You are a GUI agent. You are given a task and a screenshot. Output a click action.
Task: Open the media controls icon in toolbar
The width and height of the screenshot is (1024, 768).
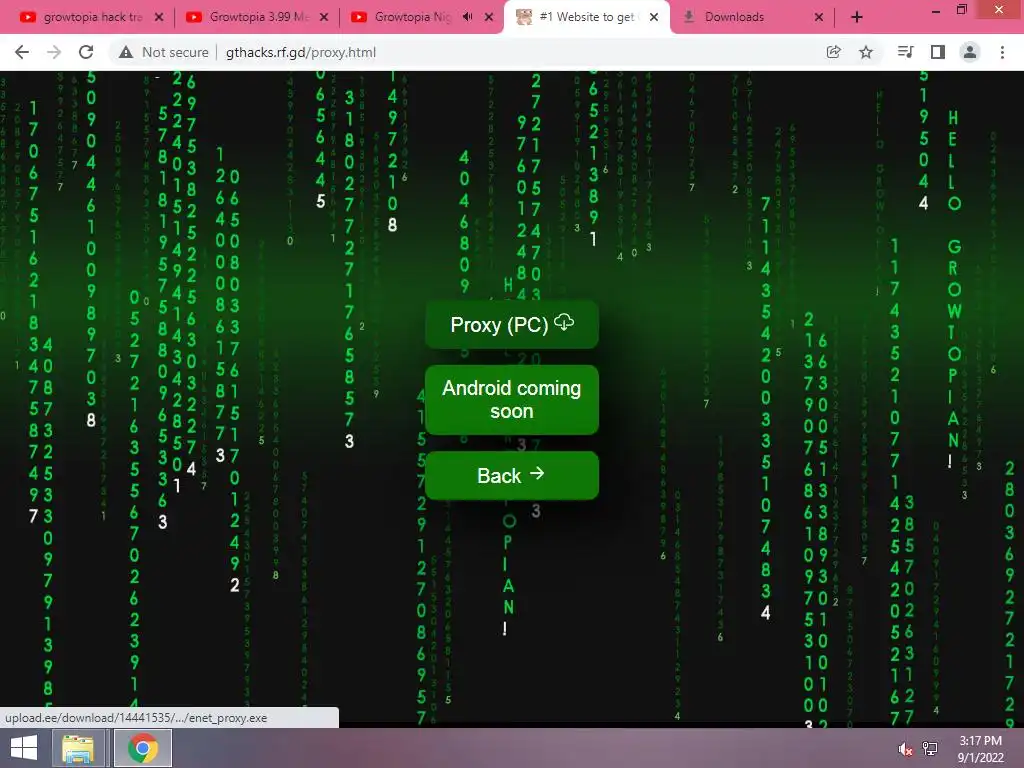[905, 52]
